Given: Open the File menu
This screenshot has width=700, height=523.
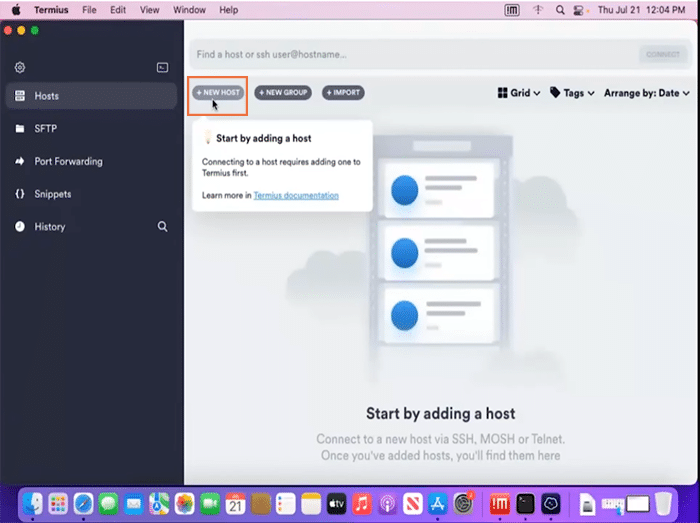Looking at the screenshot, I should [x=90, y=10].
